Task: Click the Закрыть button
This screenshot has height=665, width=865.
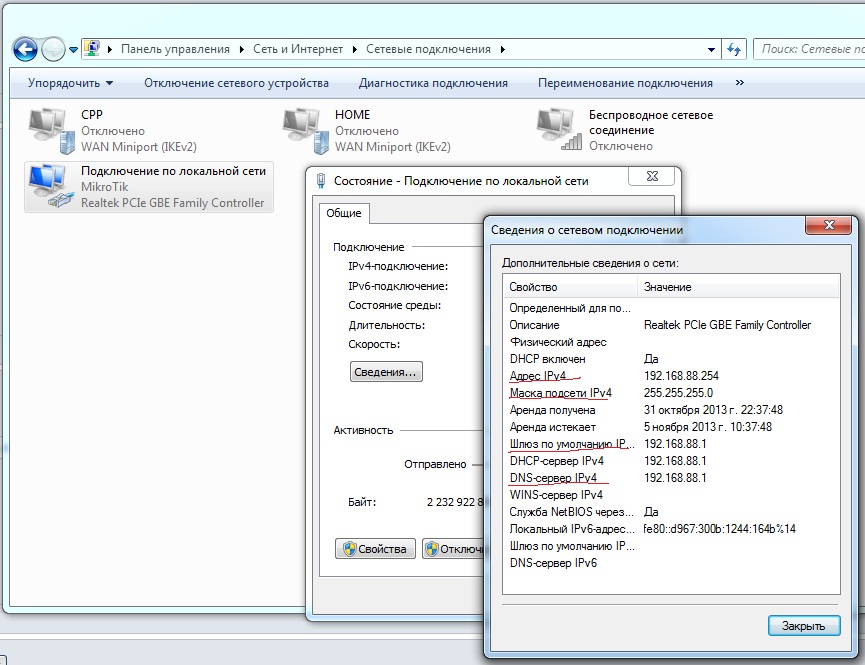Action: (804, 626)
